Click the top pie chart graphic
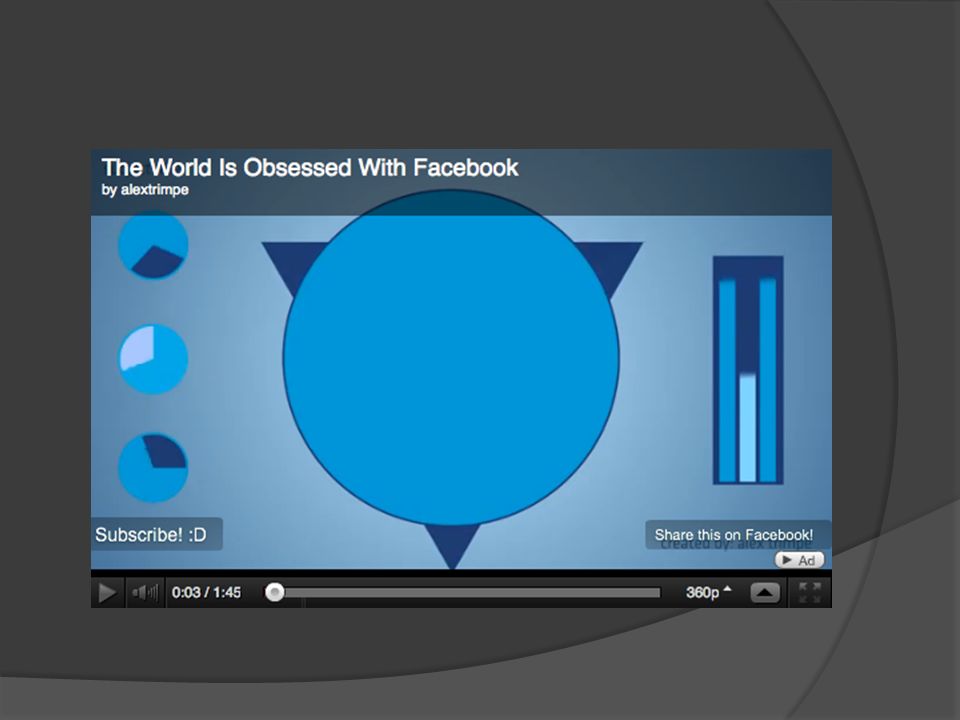Image resolution: width=960 pixels, height=720 pixels. click(152, 244)
